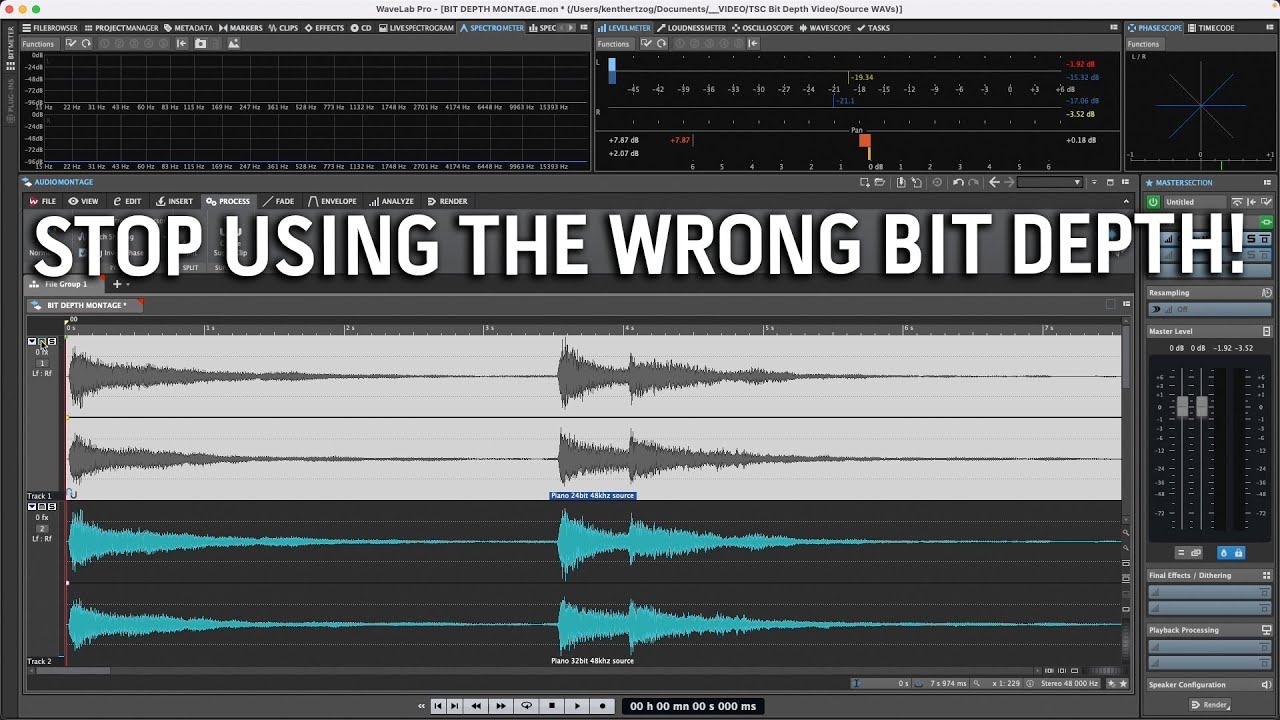Collapse the transport bar with the double-chevron

(421, 706)
